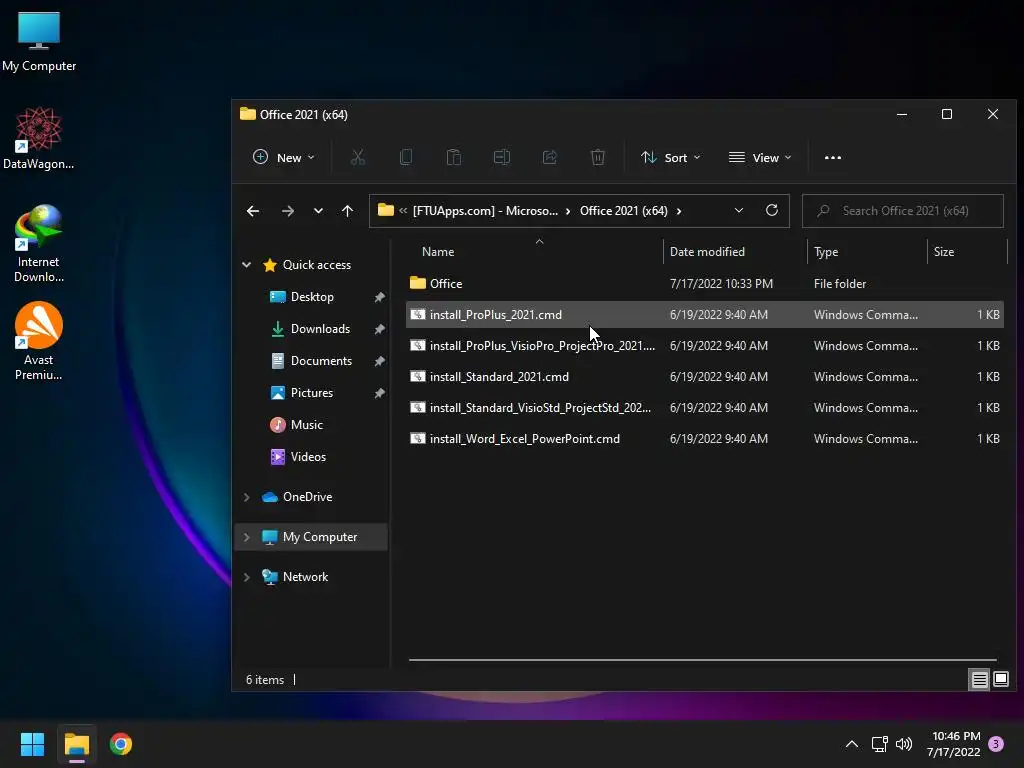Click File Explorer in taskbar
The height and width of the screenshot is (768, 1024).
(x=76, y=744)
